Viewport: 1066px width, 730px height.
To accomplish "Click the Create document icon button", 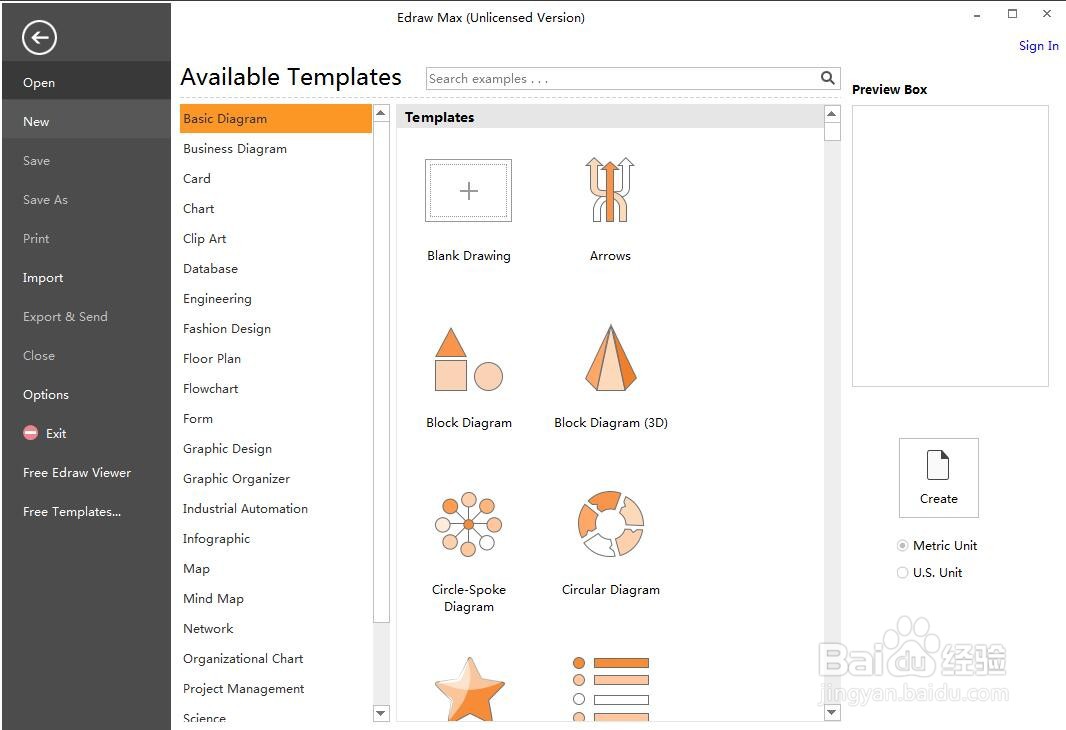I will tap(938, 478).
